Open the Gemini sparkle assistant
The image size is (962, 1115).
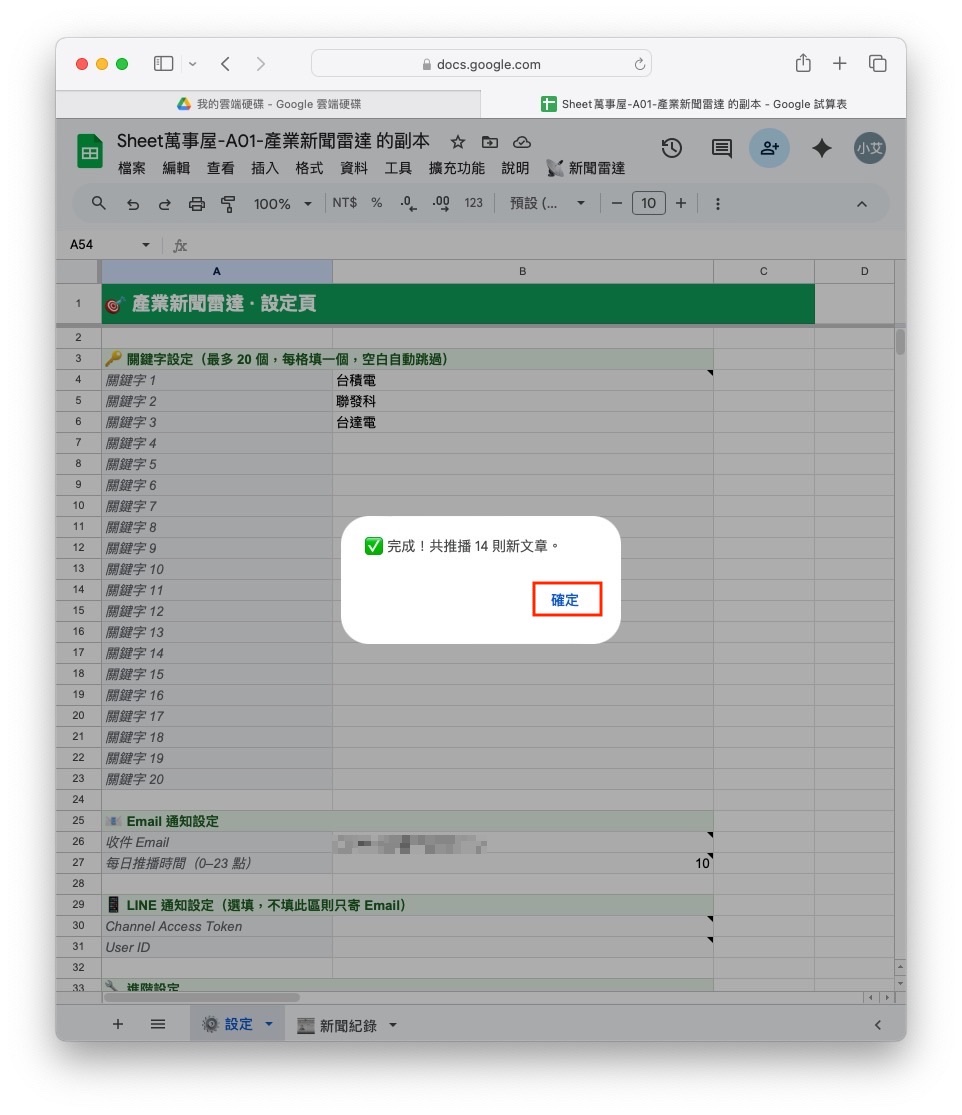pyautogui.click(x=821, y=148)
